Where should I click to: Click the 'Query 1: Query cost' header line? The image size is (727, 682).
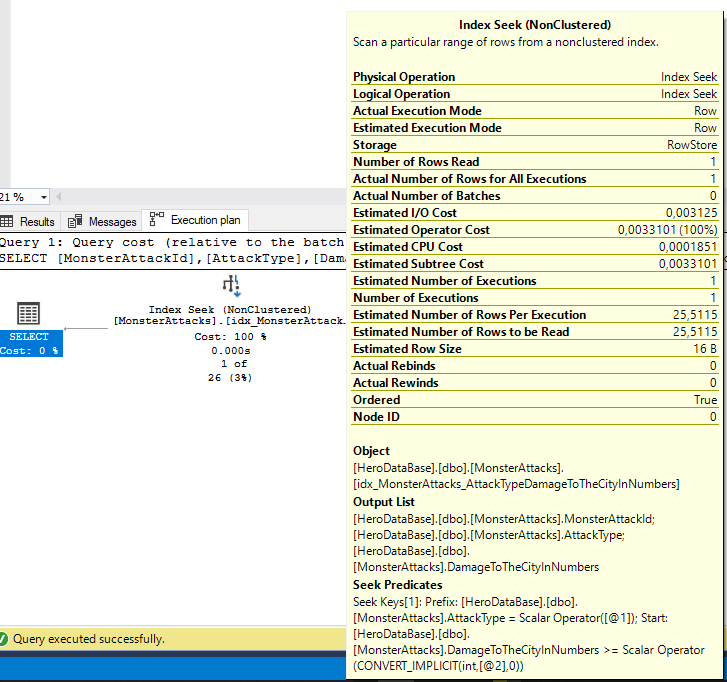pos(172,242)
